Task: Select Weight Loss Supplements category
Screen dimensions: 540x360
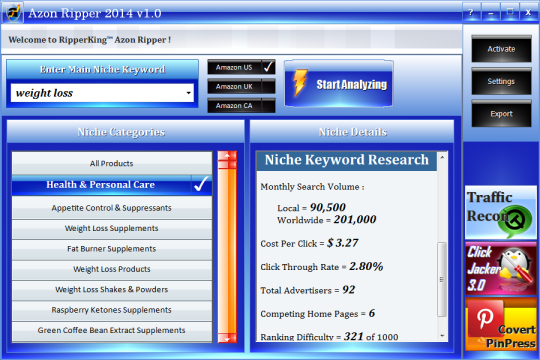Action: [112, 228]
